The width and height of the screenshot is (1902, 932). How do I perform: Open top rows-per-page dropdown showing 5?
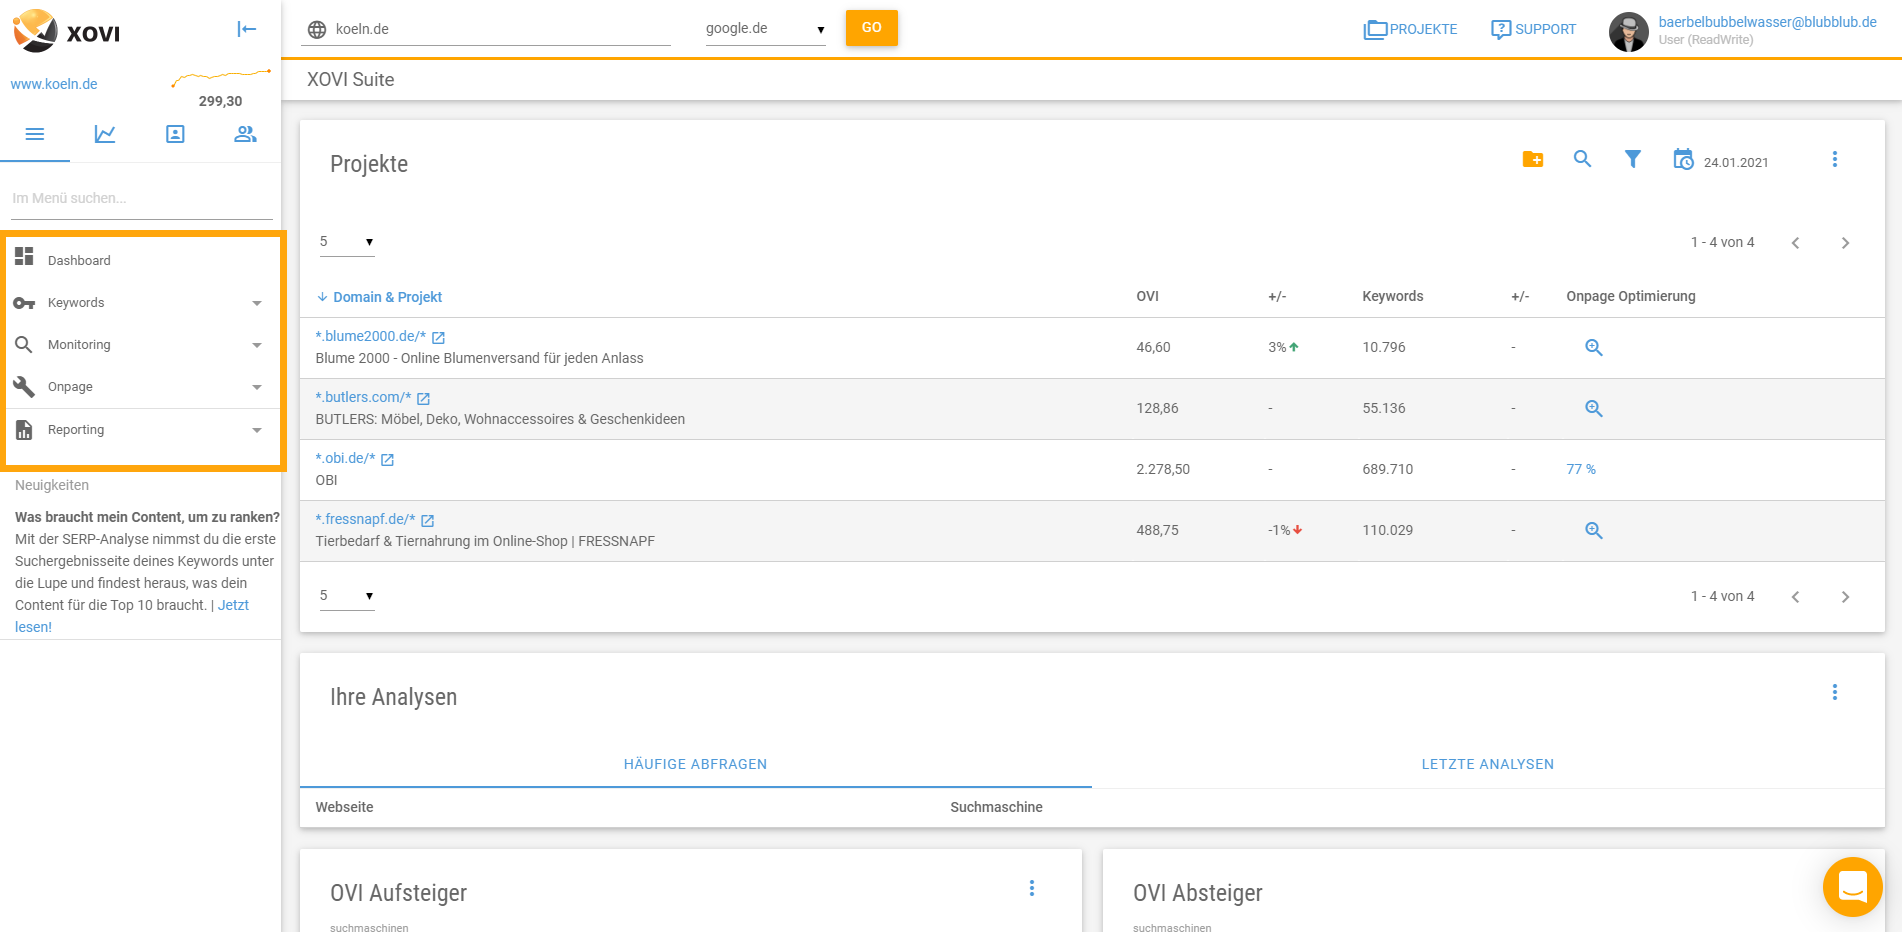(347, 242)
